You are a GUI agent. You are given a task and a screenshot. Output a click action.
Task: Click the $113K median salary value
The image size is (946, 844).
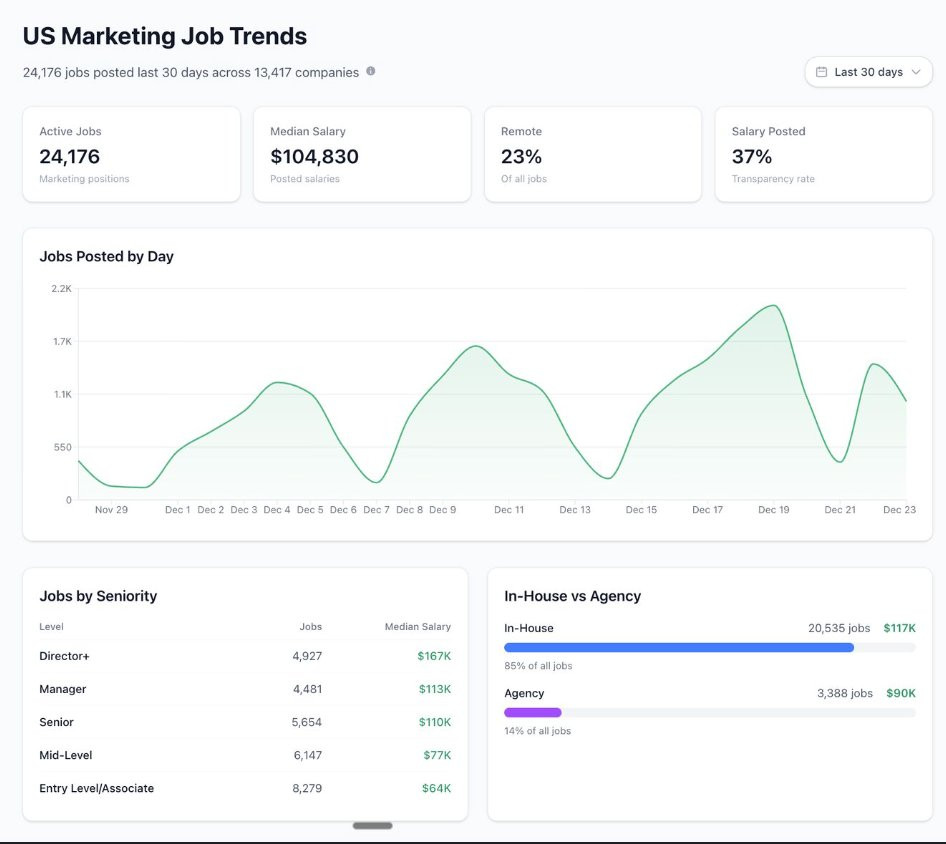tap(434, 689)
